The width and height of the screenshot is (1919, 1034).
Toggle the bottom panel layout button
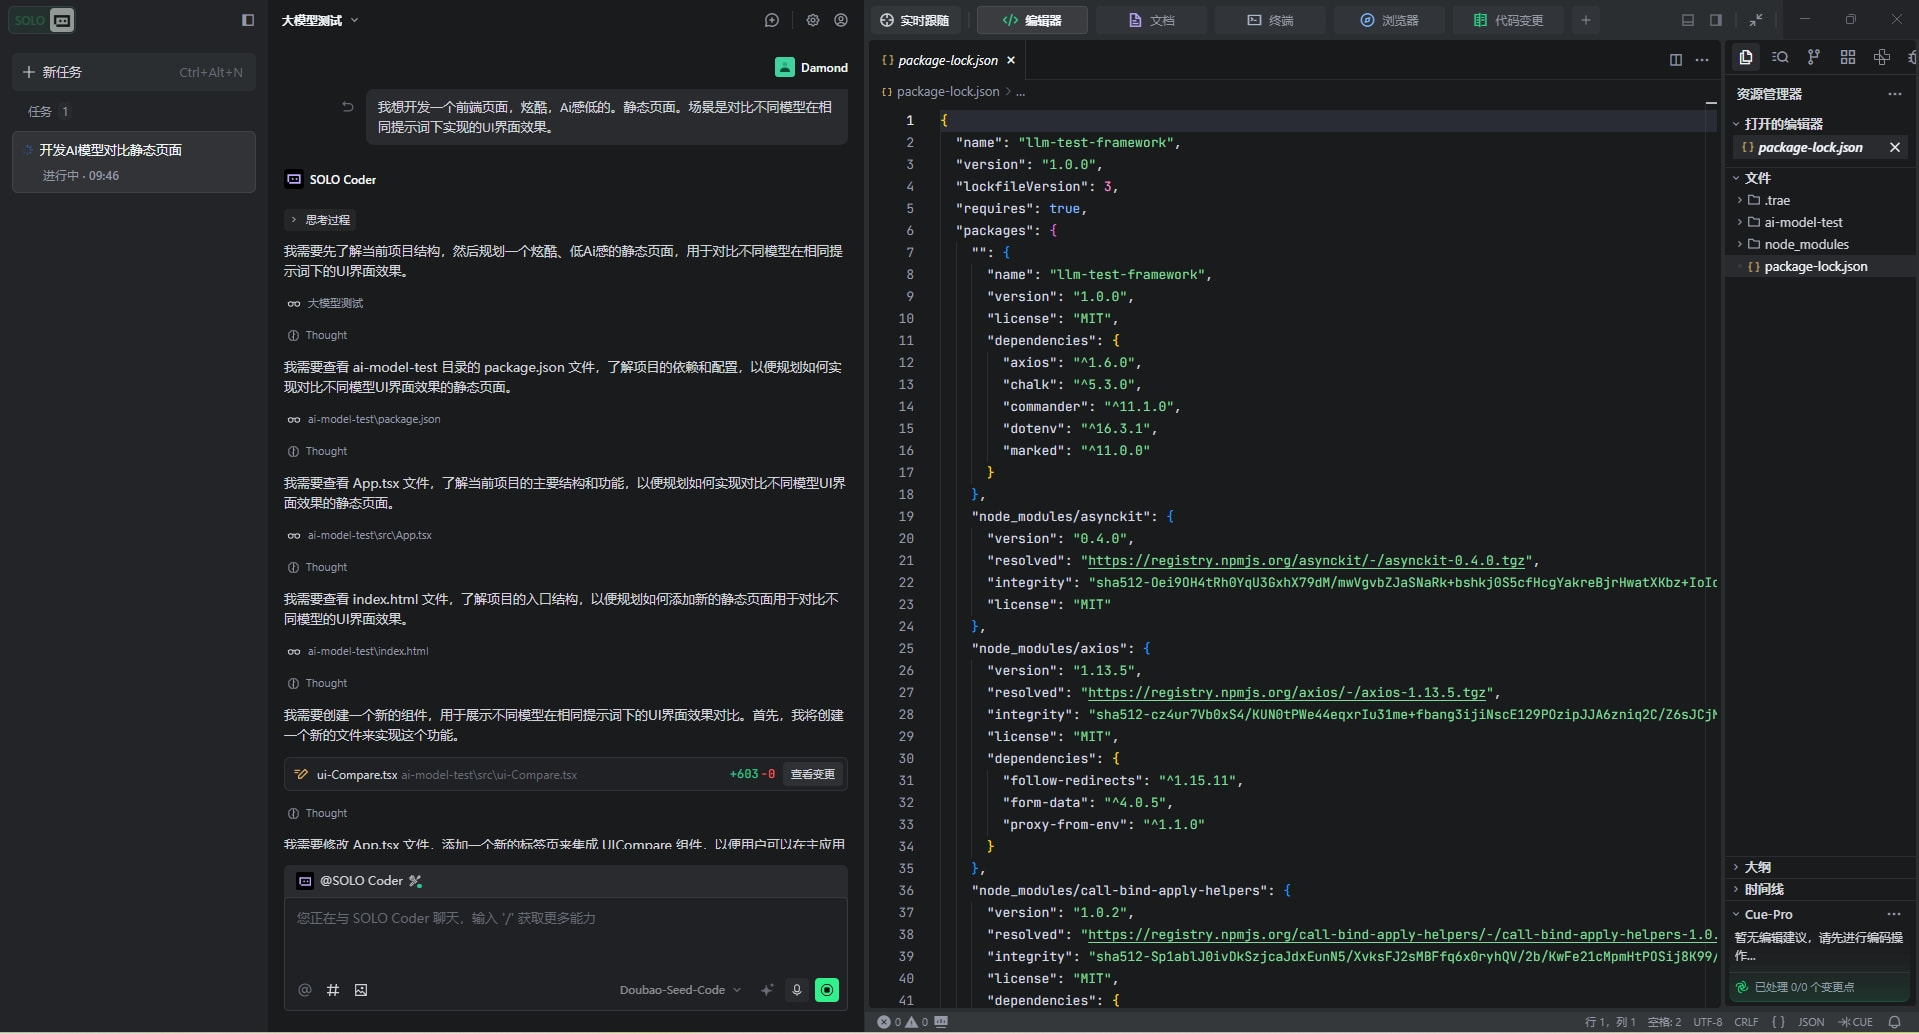tap(1688, 20)
